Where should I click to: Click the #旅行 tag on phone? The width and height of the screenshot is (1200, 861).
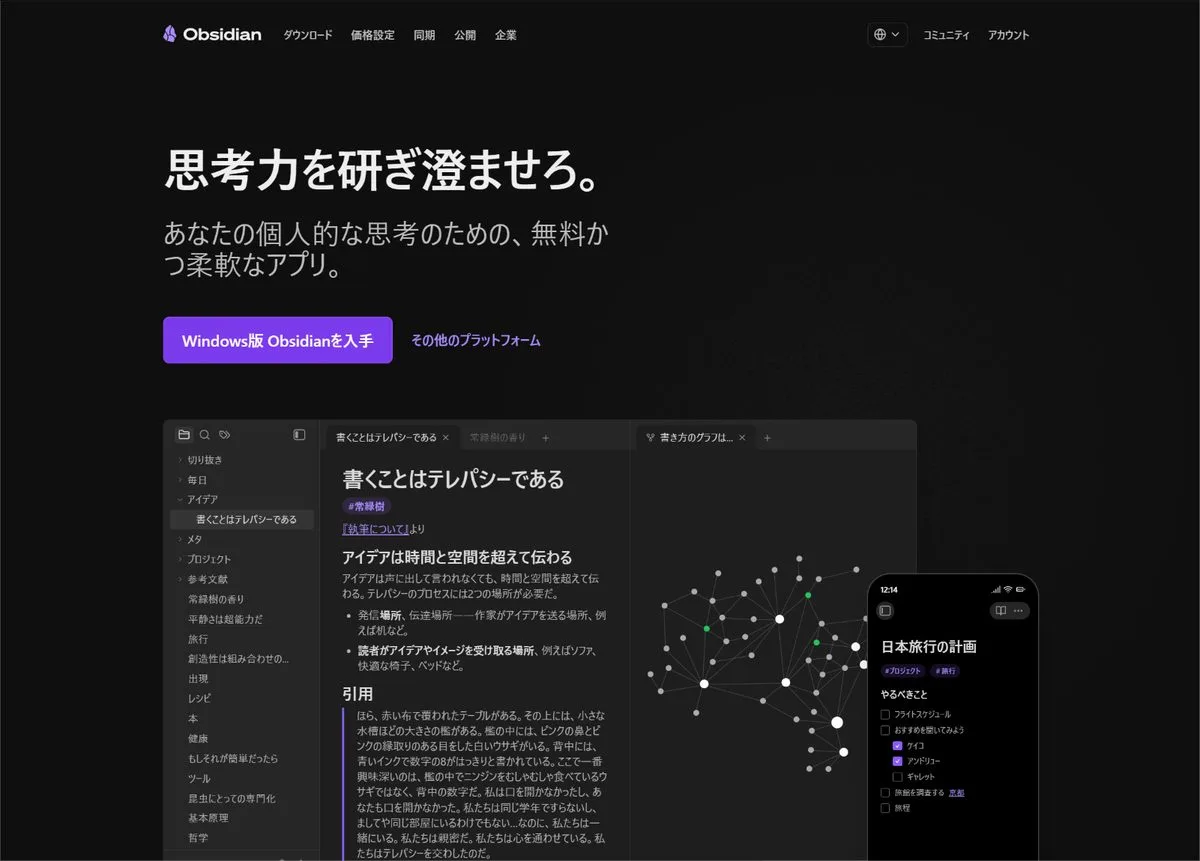pyautogui.click(x=945, y=671)
